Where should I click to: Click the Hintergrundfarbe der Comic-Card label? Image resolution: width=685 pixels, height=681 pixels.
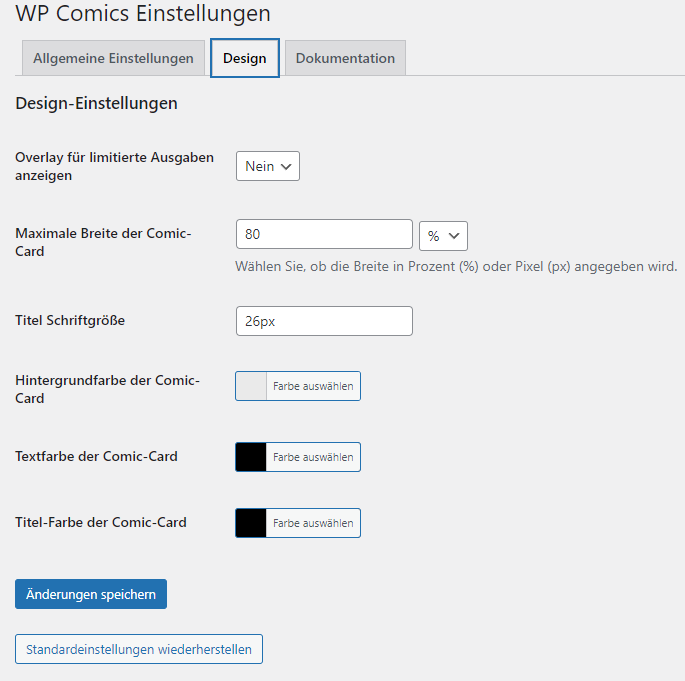click(x=107, y=389)
